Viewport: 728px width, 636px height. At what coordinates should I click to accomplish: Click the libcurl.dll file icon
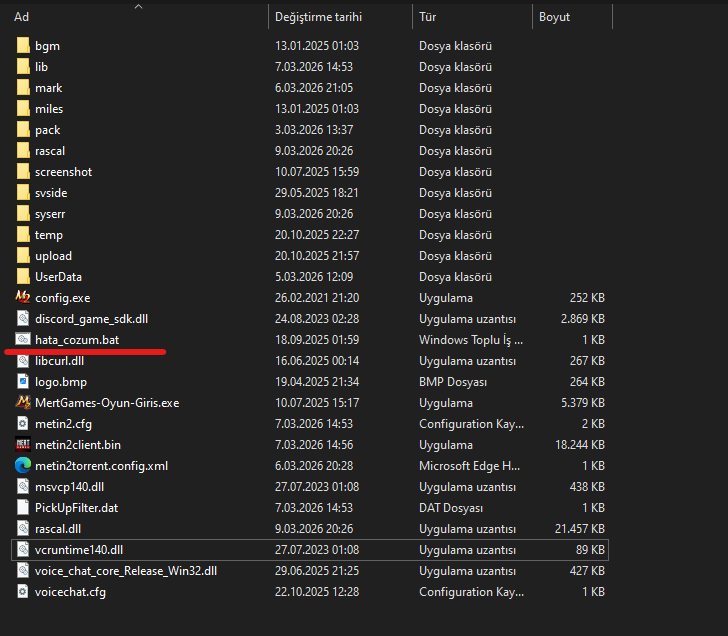(23, 360)
